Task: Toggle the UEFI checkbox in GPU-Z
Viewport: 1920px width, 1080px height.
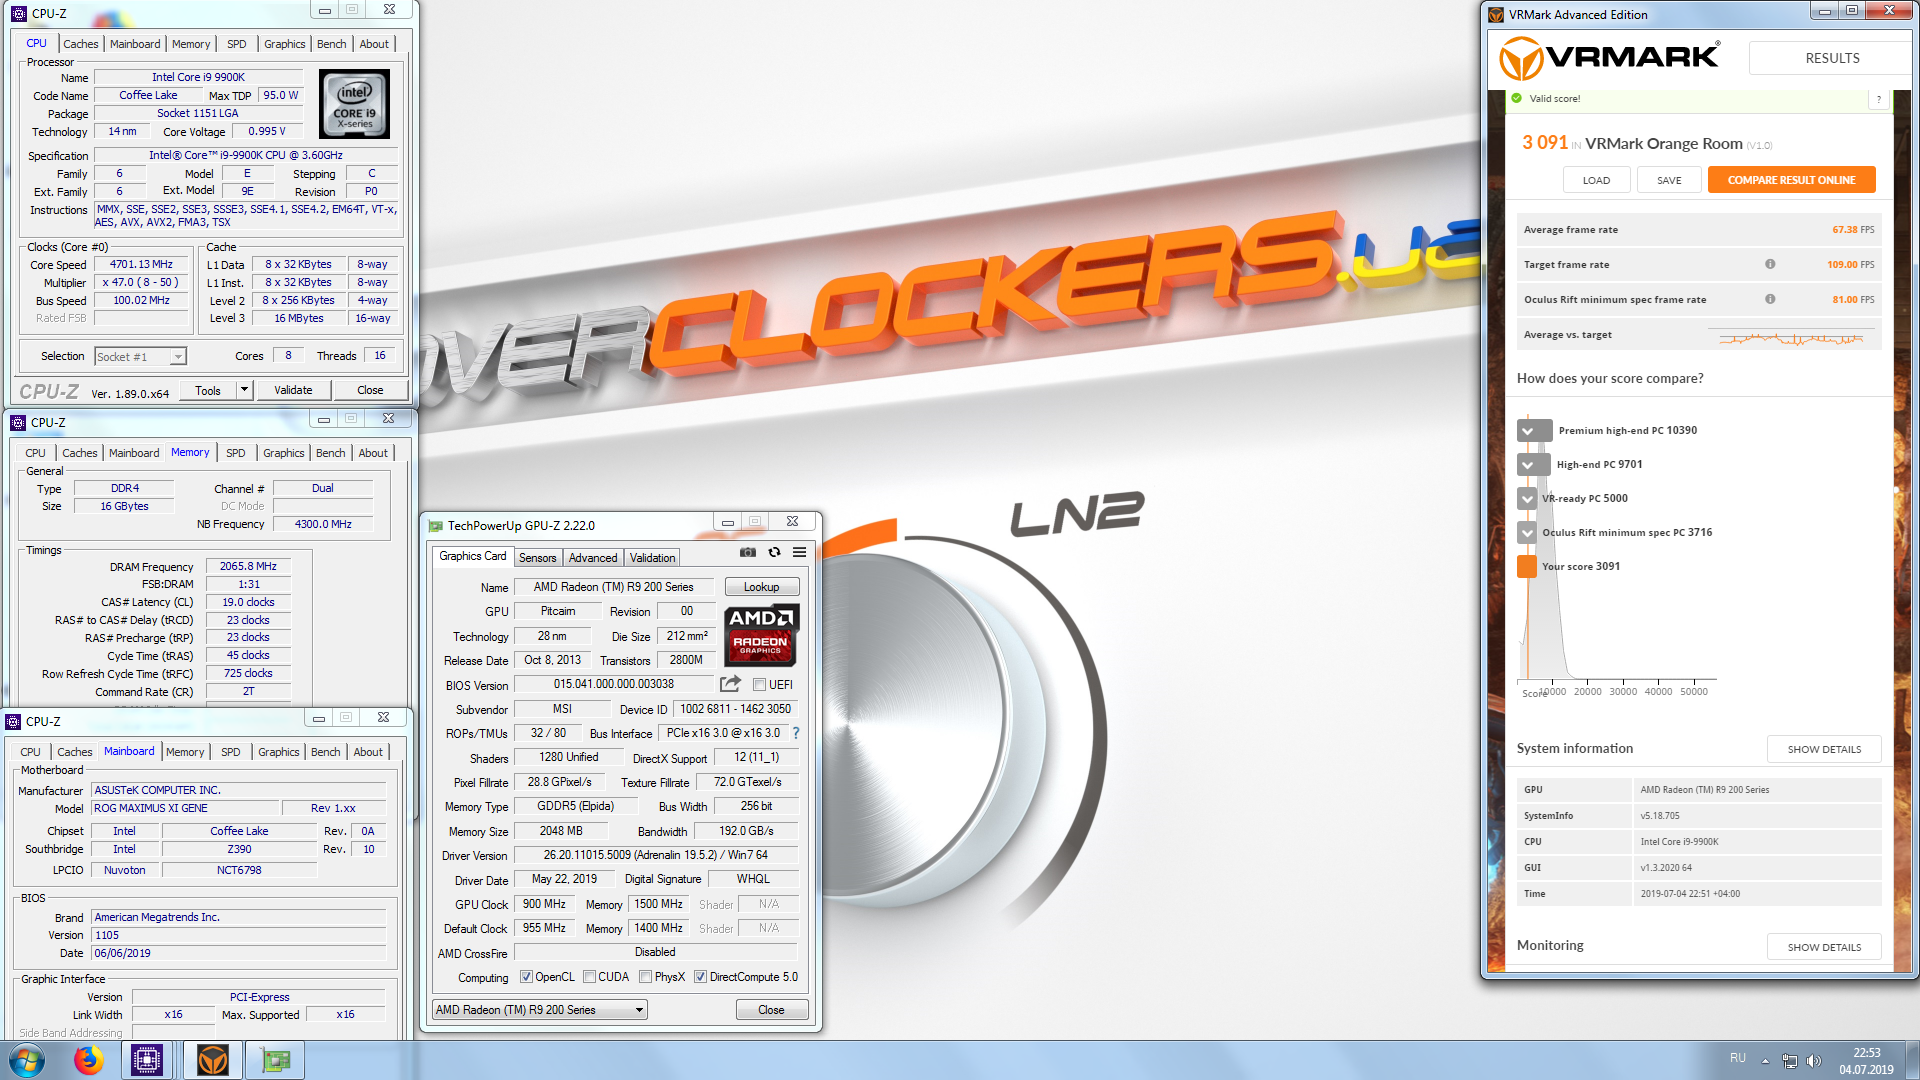Action: tap(760, 685)
